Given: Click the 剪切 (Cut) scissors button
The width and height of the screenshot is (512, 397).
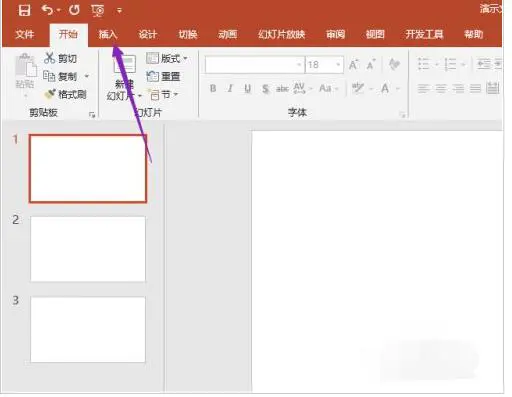Looking at the screenshot, I should [60, 58].
